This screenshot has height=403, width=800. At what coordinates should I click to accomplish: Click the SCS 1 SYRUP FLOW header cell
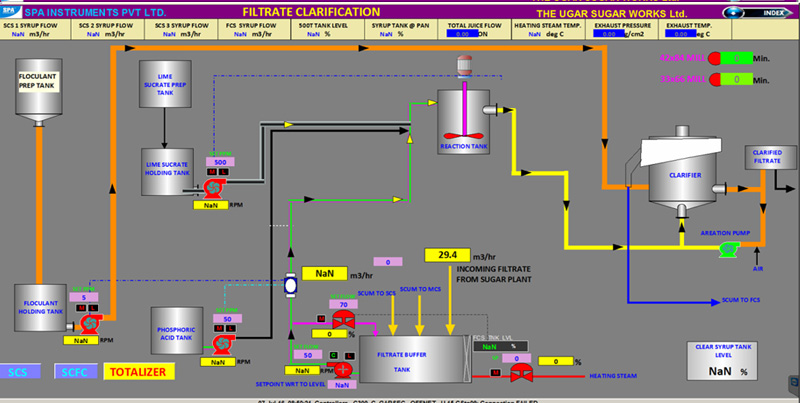coord(35,30)
